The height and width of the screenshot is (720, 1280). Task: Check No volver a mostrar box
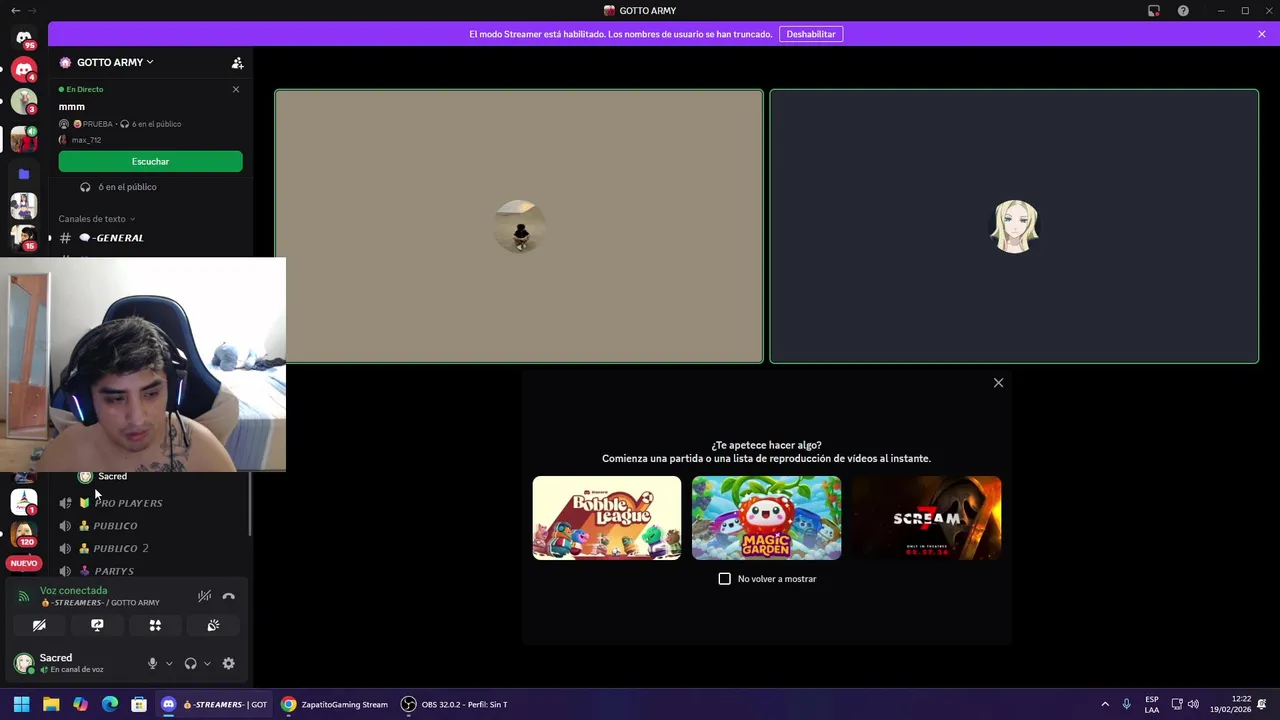tap(725, 579)
